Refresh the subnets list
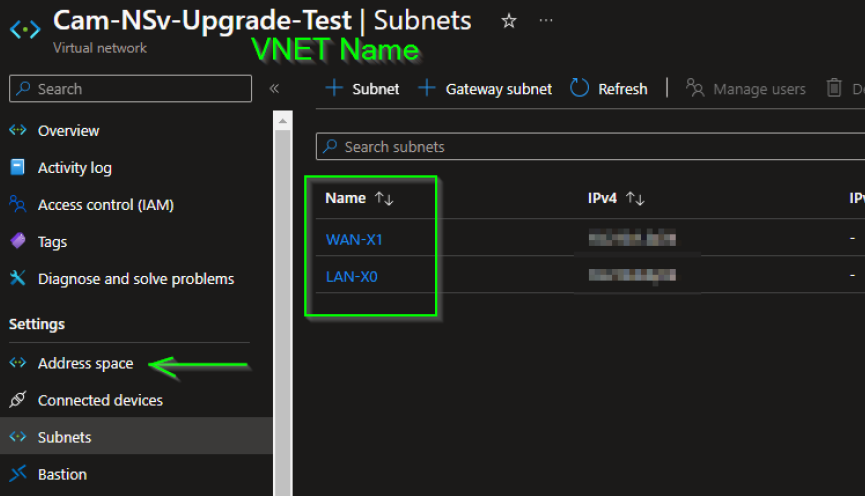This screenshot has width=865, height=498. coord(609,89)
